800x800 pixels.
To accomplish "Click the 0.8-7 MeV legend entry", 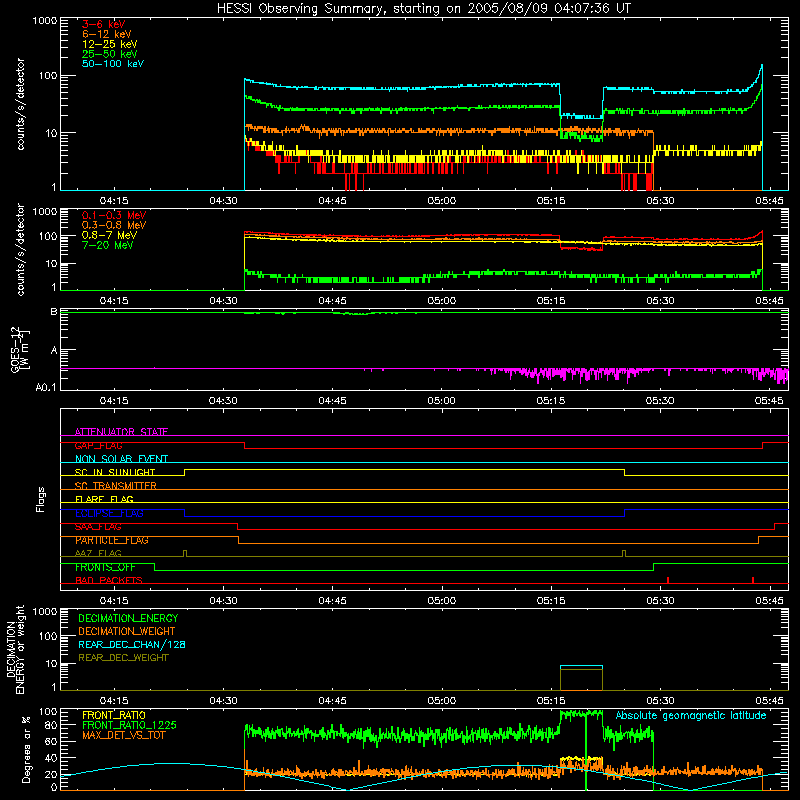I will pos(109,235).
